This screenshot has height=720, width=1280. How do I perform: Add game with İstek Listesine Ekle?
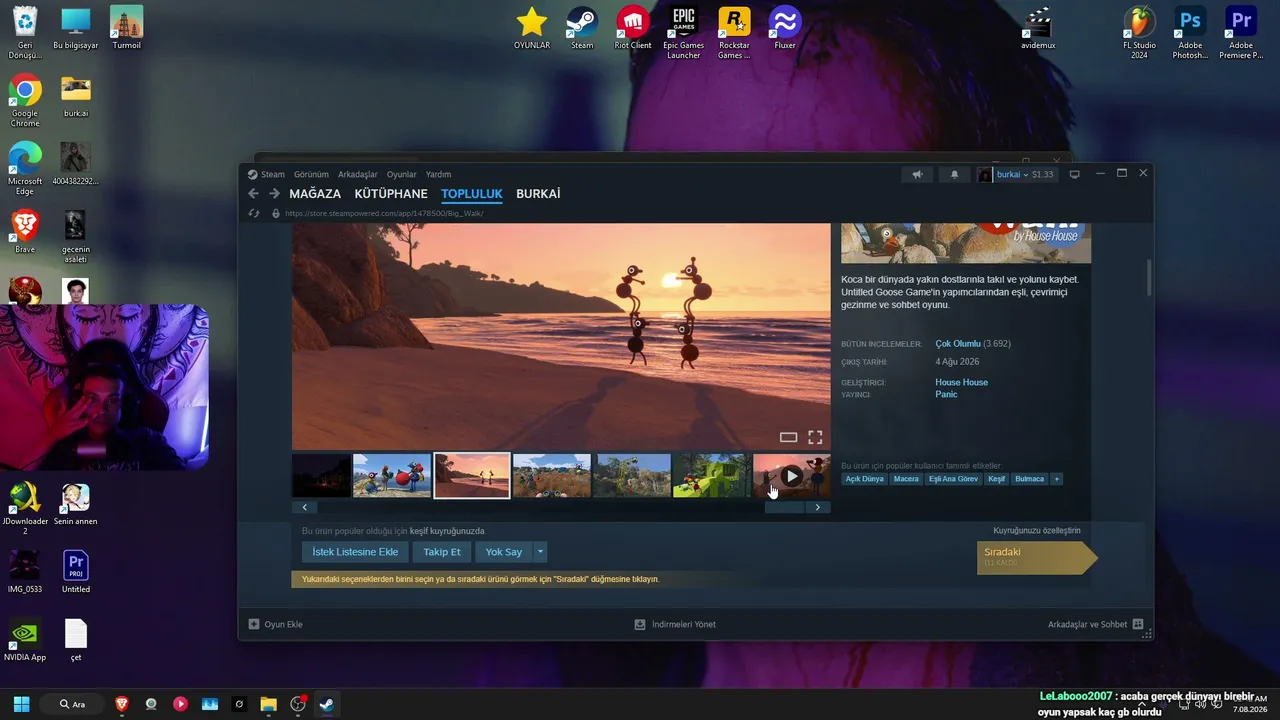point(355,552)
